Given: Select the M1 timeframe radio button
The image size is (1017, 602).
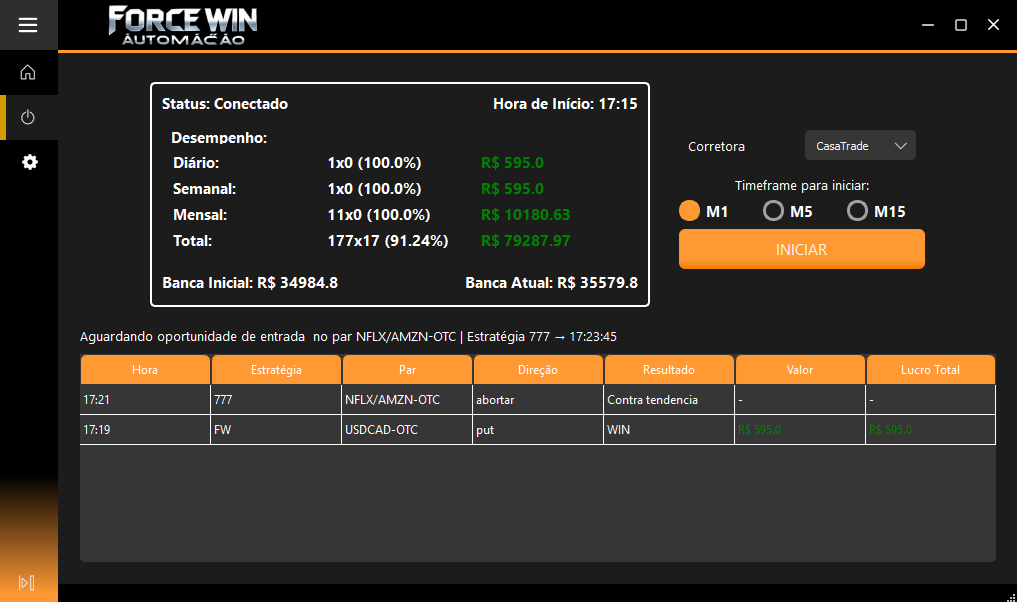Looking at the screenshot, I should [690, 211].
